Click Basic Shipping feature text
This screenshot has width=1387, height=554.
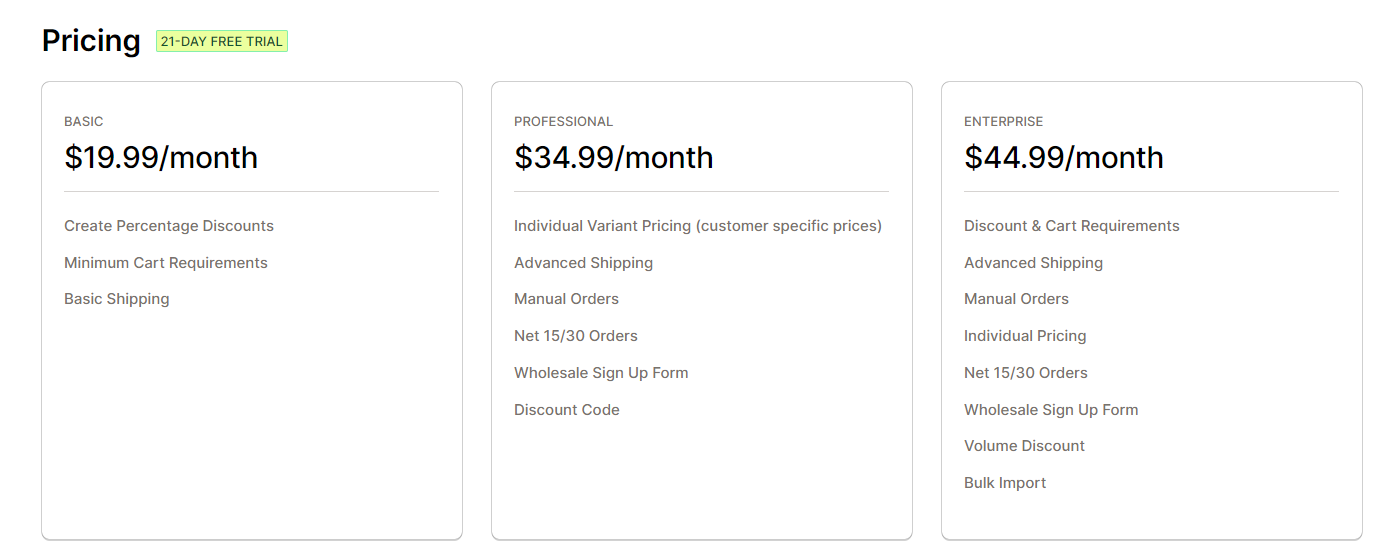click(117, 299)
